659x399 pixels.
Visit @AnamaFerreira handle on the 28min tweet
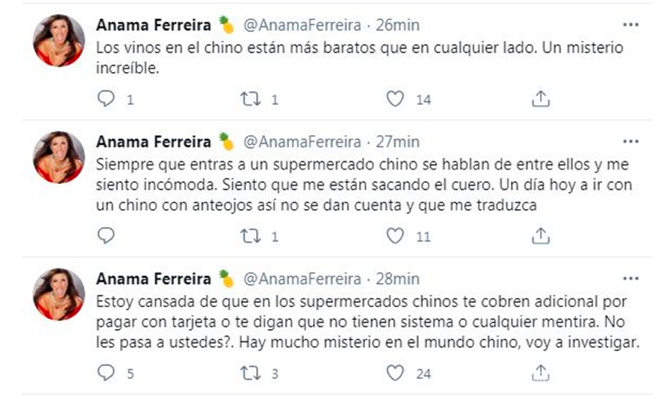(x=302, y=279)
